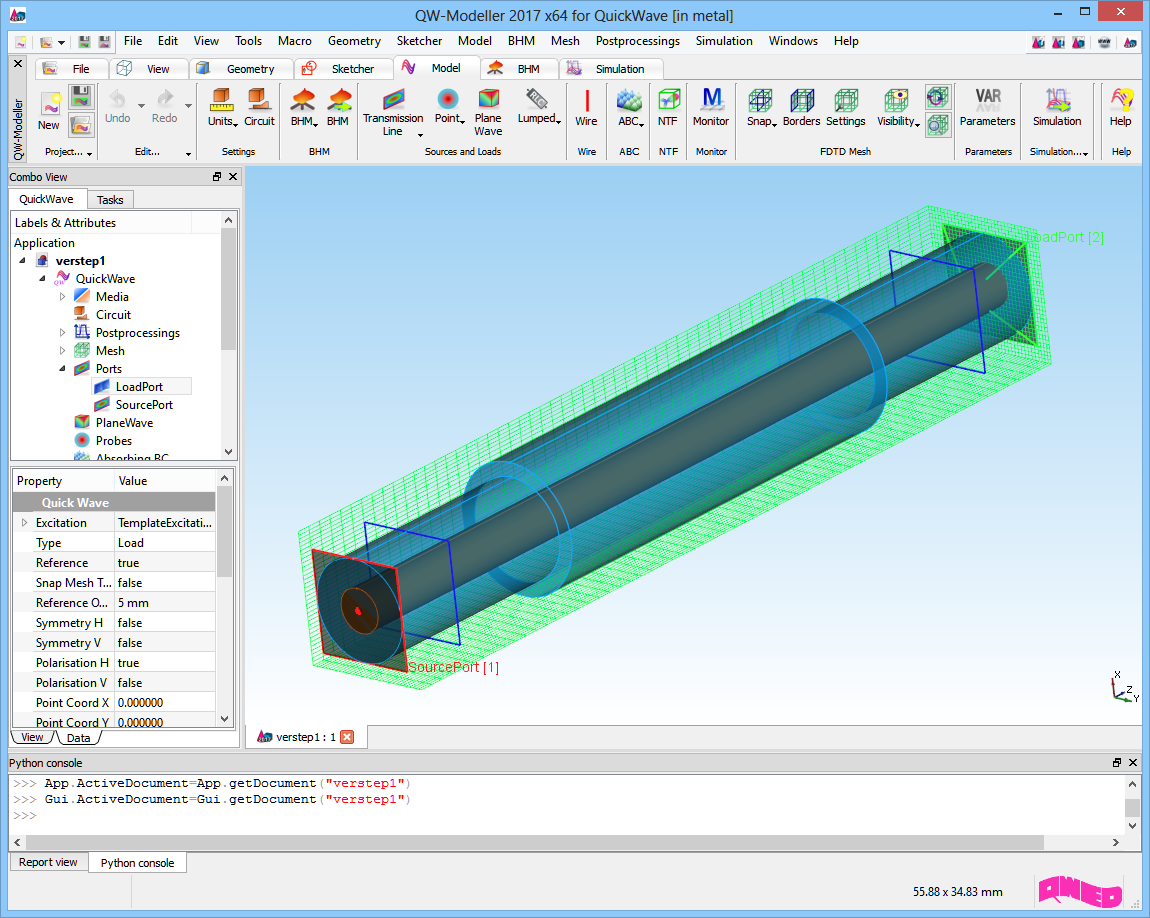Close the Combo View panel
The height and width of the screenshot is (918, 1150).
click(233, 177)
